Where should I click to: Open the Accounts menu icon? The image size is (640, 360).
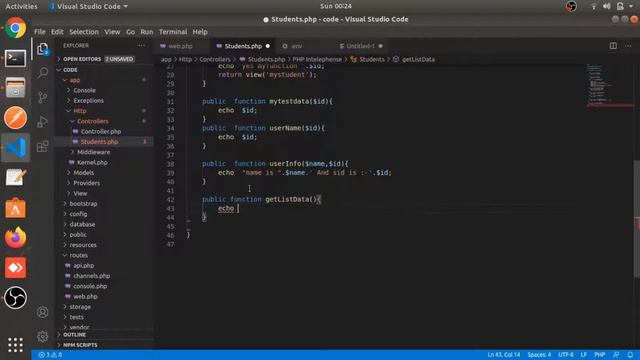pos(43,312)
